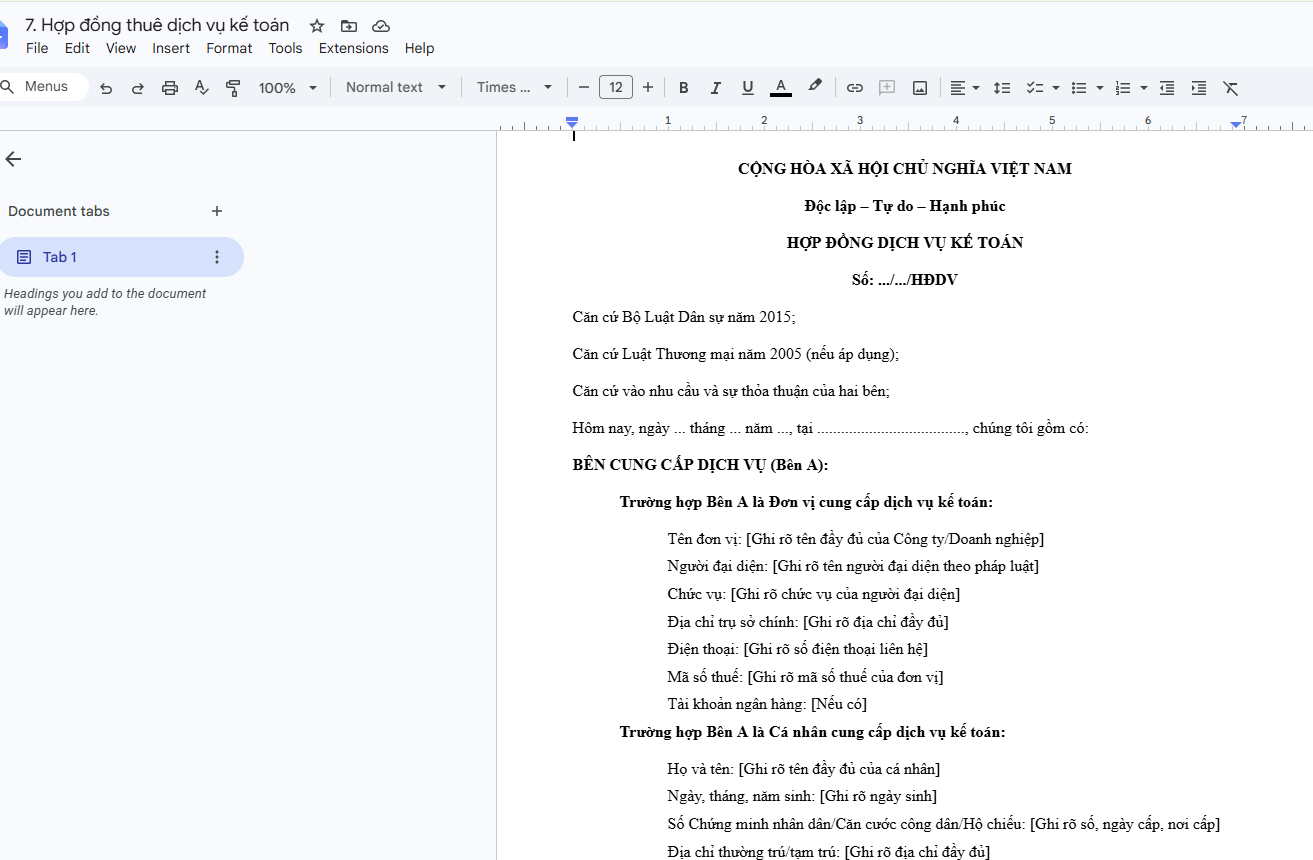Viewport: 1313px width, 860px height.
Task: Toggle Bold formatting
Action: 684,88
